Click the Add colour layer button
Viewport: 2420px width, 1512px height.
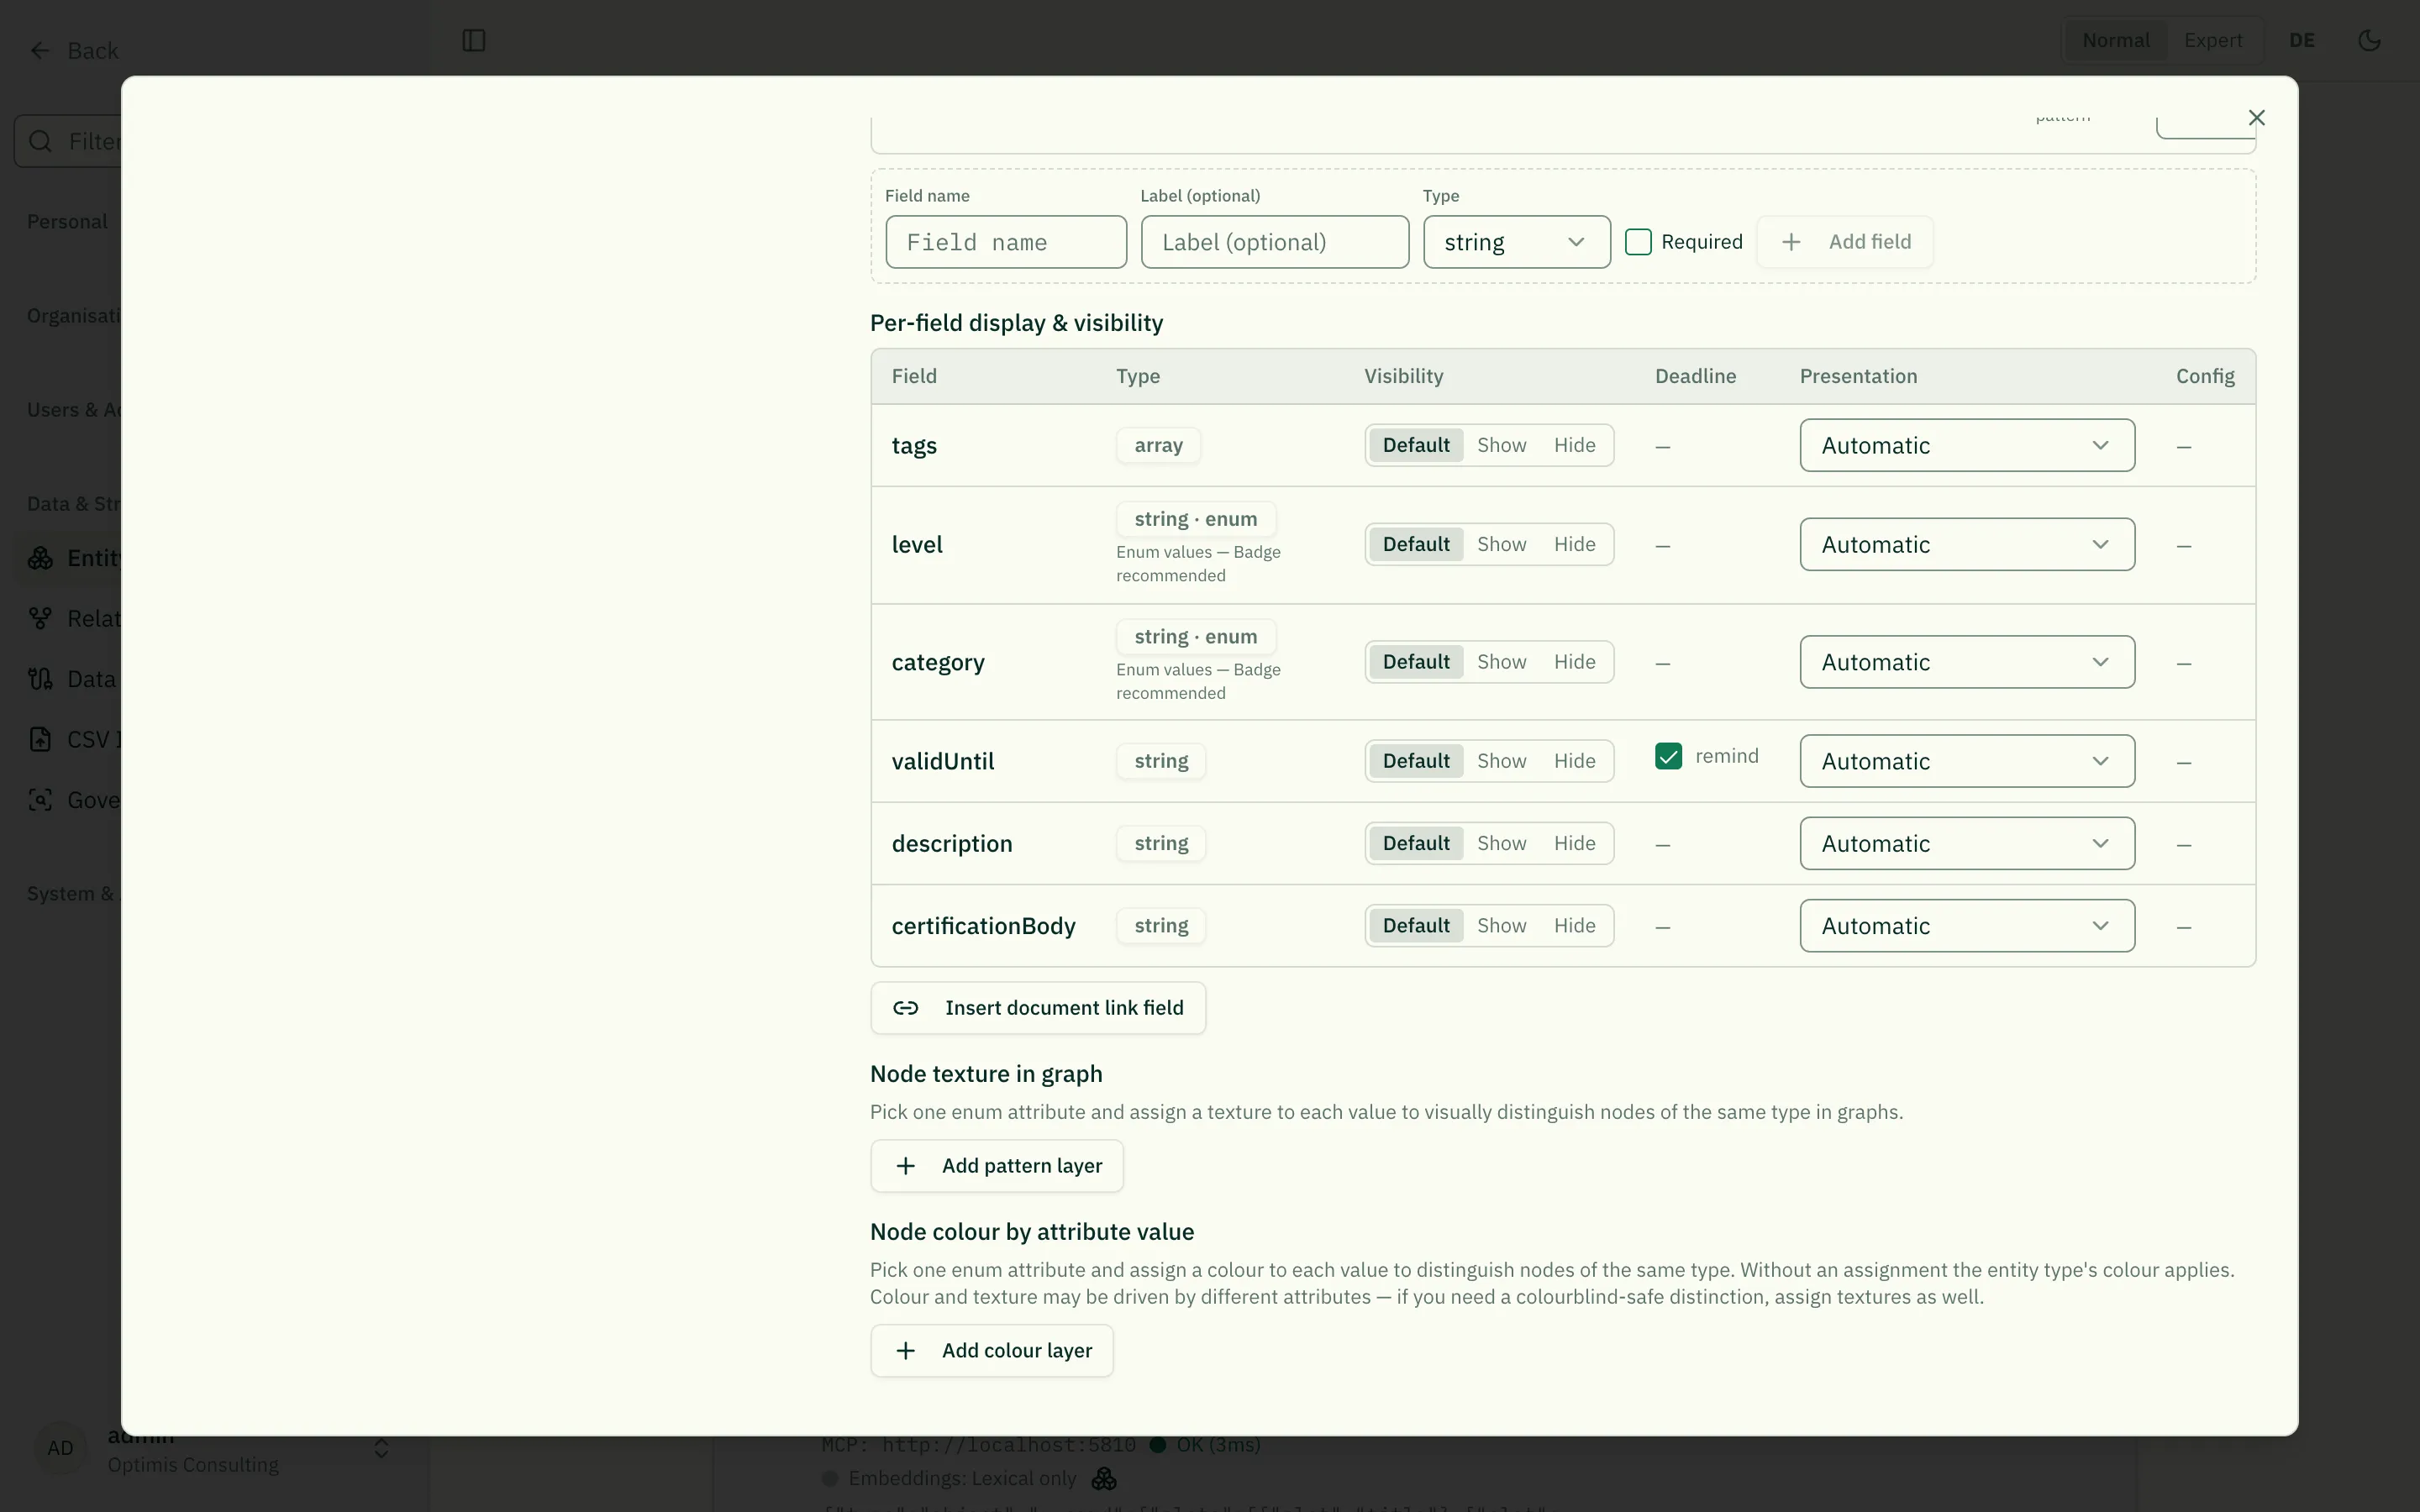pyautogui.click(x=992, y=1351)
